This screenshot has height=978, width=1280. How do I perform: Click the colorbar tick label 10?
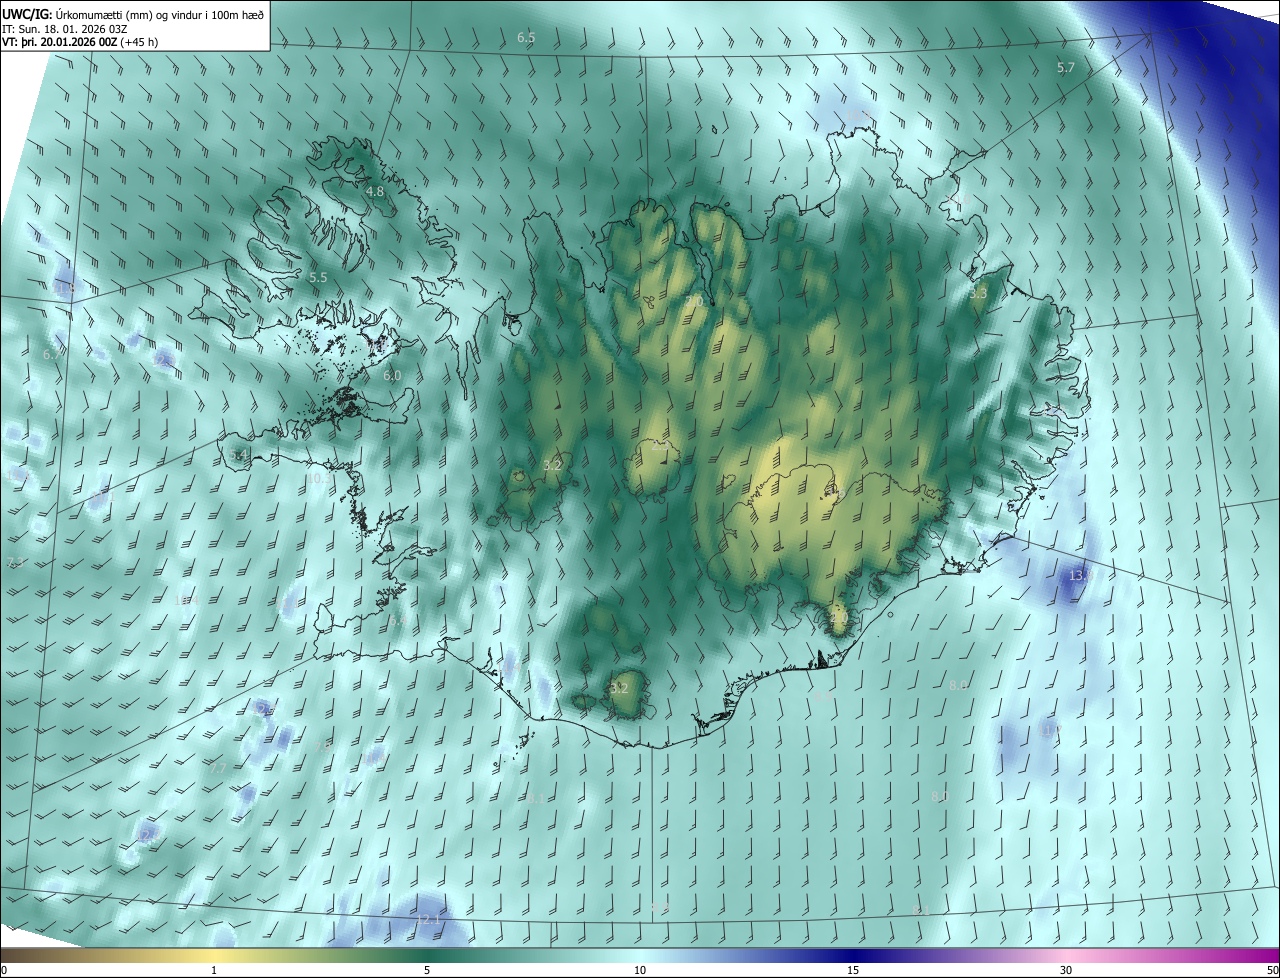point(640,970)
